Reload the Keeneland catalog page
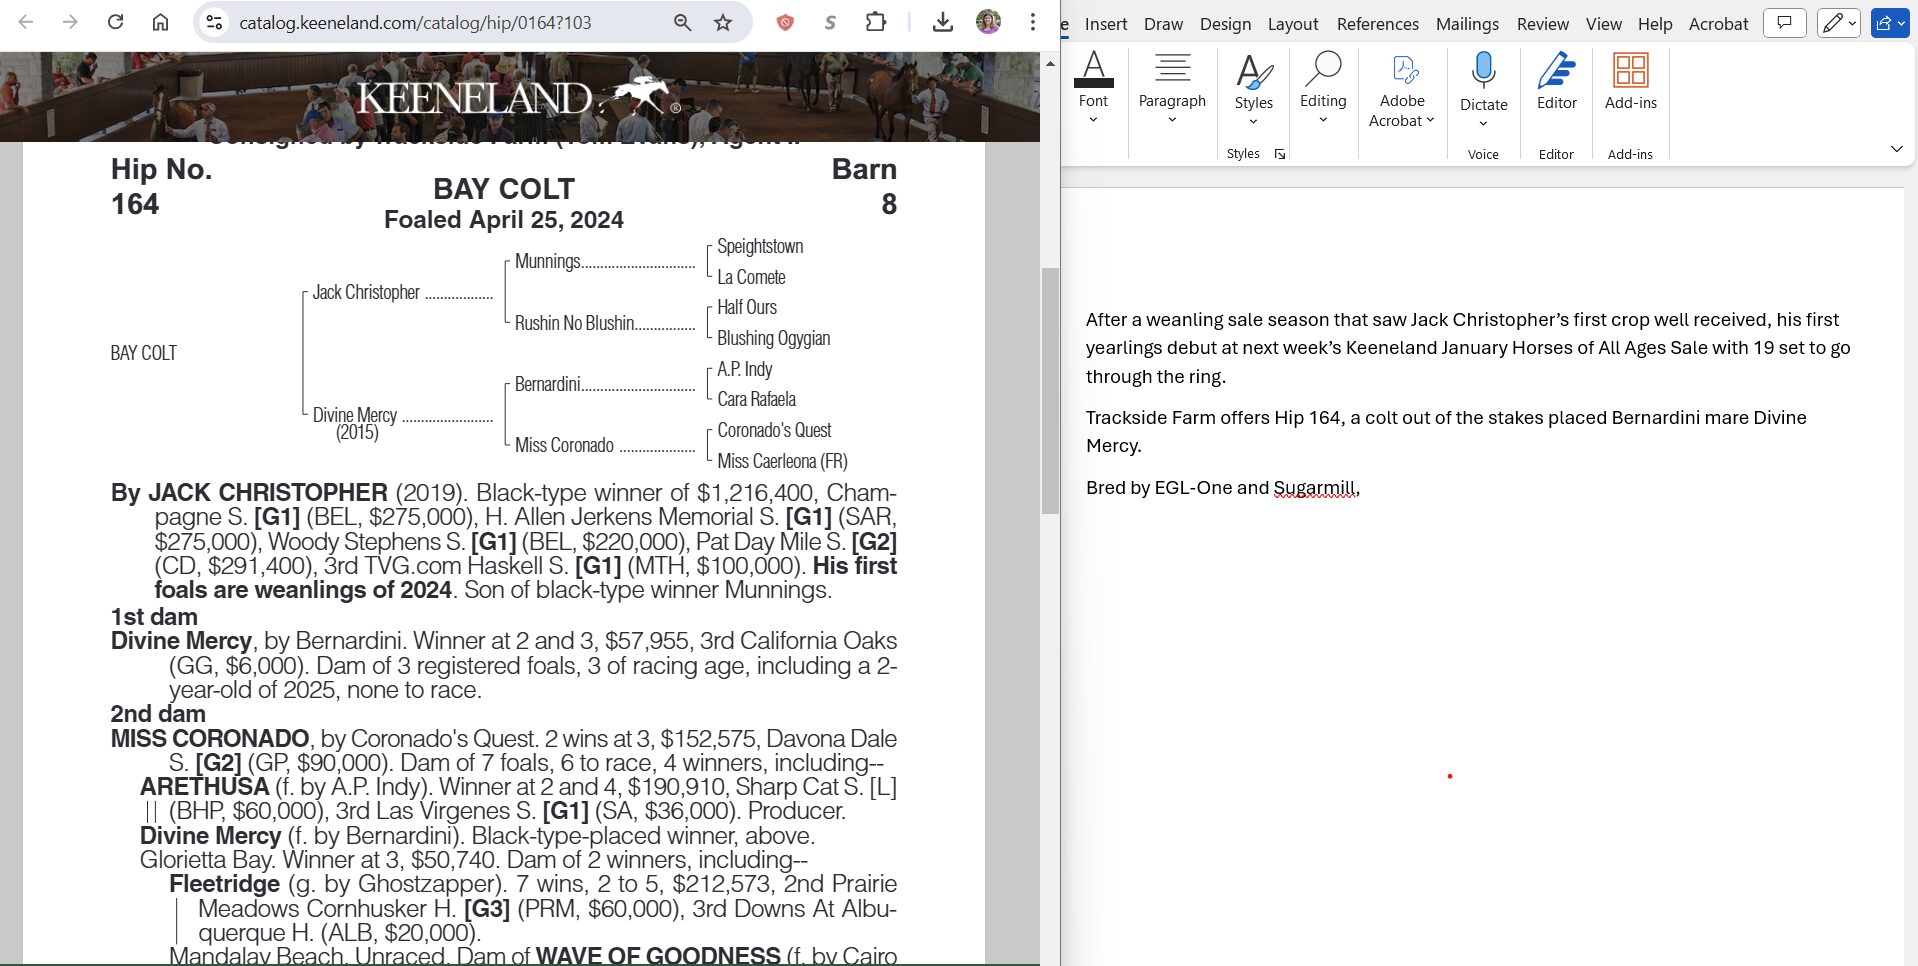Image resolution: width=1918 pixels, height=966 pixels. pos(115,22)
